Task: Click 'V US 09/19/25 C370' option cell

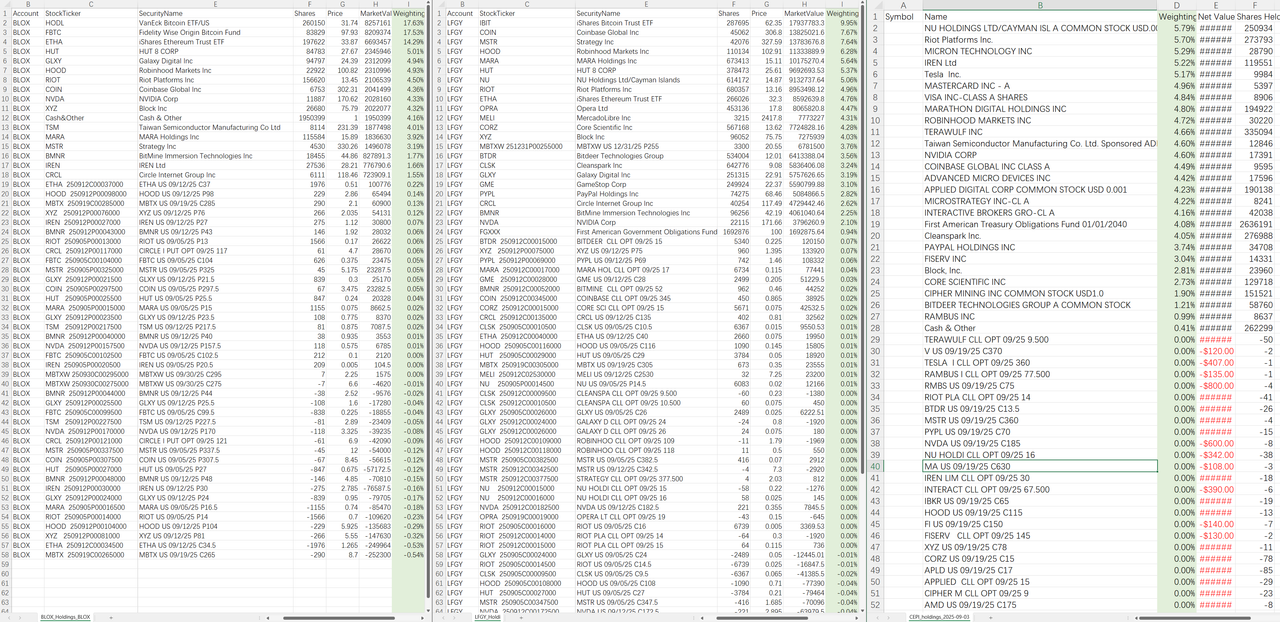Action: coord(1040,351)
